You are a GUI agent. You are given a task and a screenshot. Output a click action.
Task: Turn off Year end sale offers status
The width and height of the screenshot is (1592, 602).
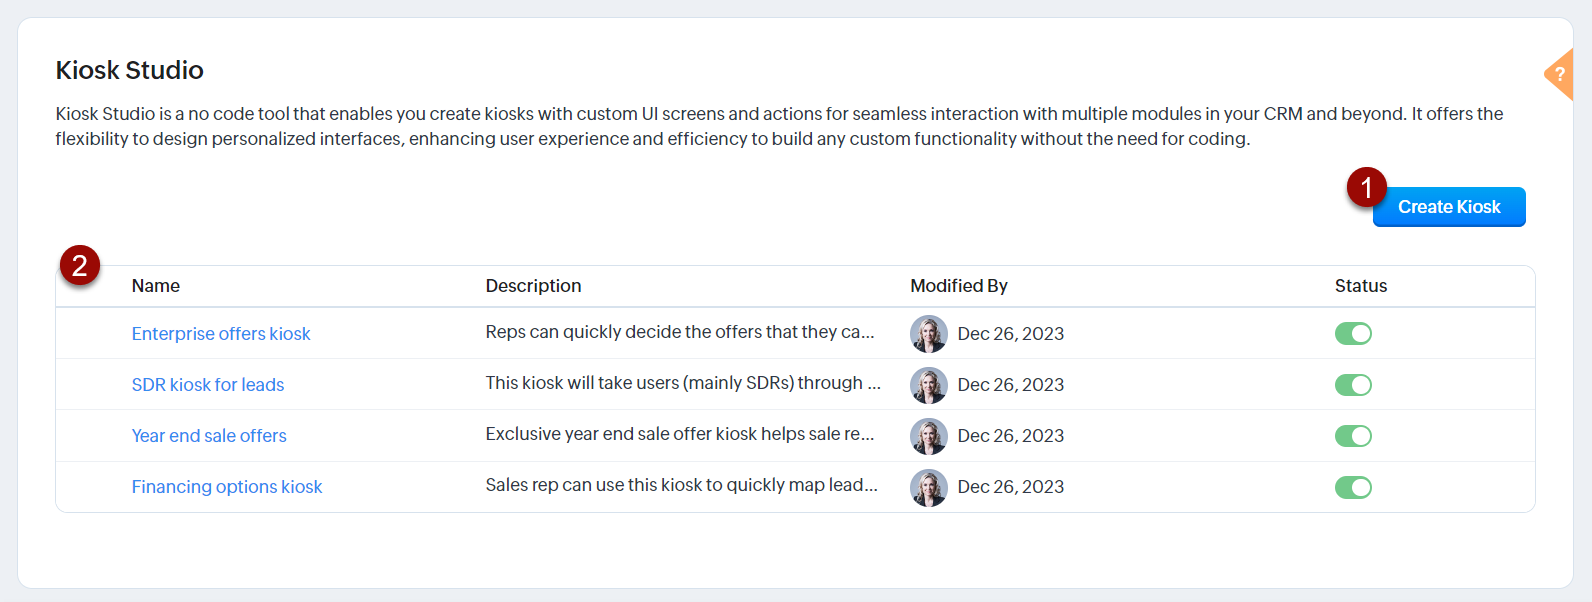click(1353, 436)
